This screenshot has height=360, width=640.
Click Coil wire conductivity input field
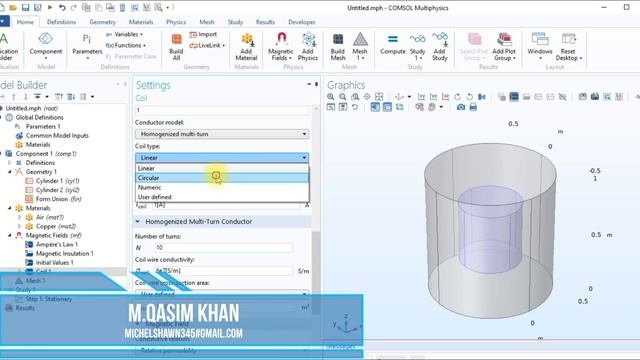click(224, 271)
